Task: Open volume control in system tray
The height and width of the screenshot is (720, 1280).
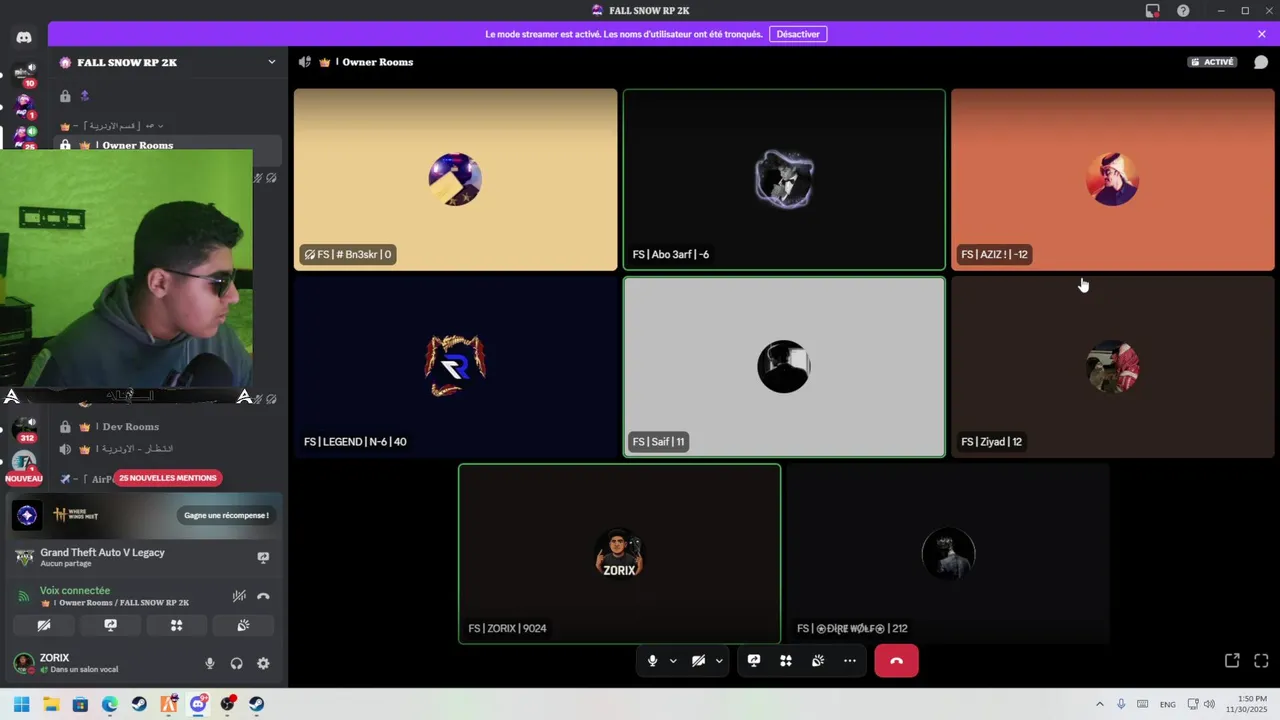Action: click(1209, 704)
